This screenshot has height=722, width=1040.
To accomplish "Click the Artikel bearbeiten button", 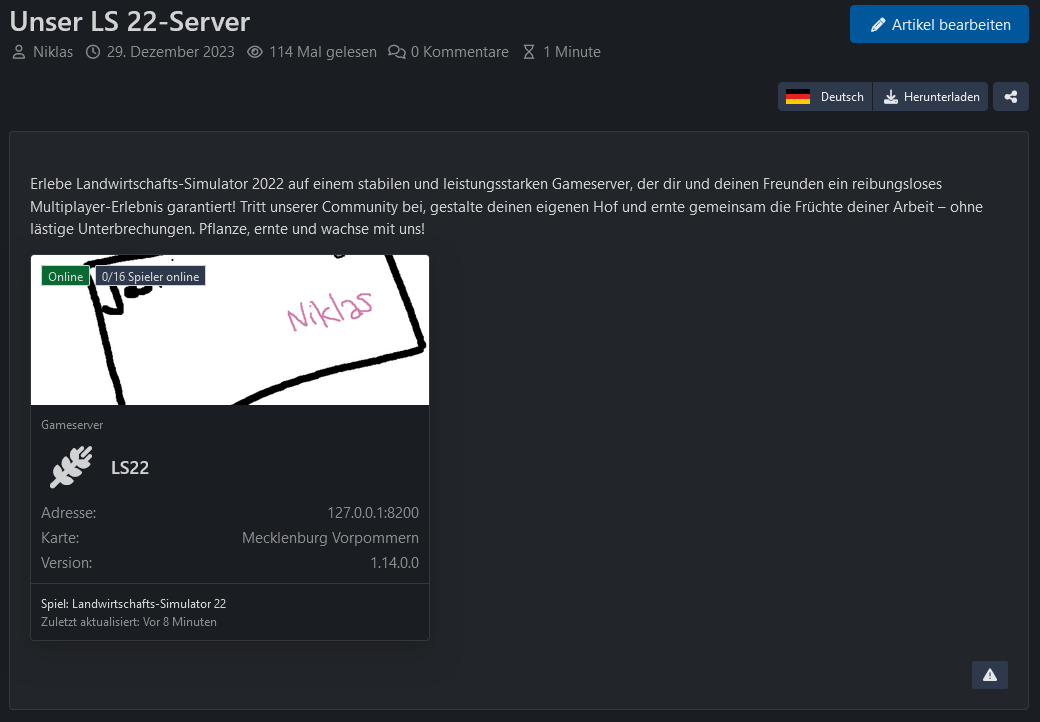I will click(939, 24).
